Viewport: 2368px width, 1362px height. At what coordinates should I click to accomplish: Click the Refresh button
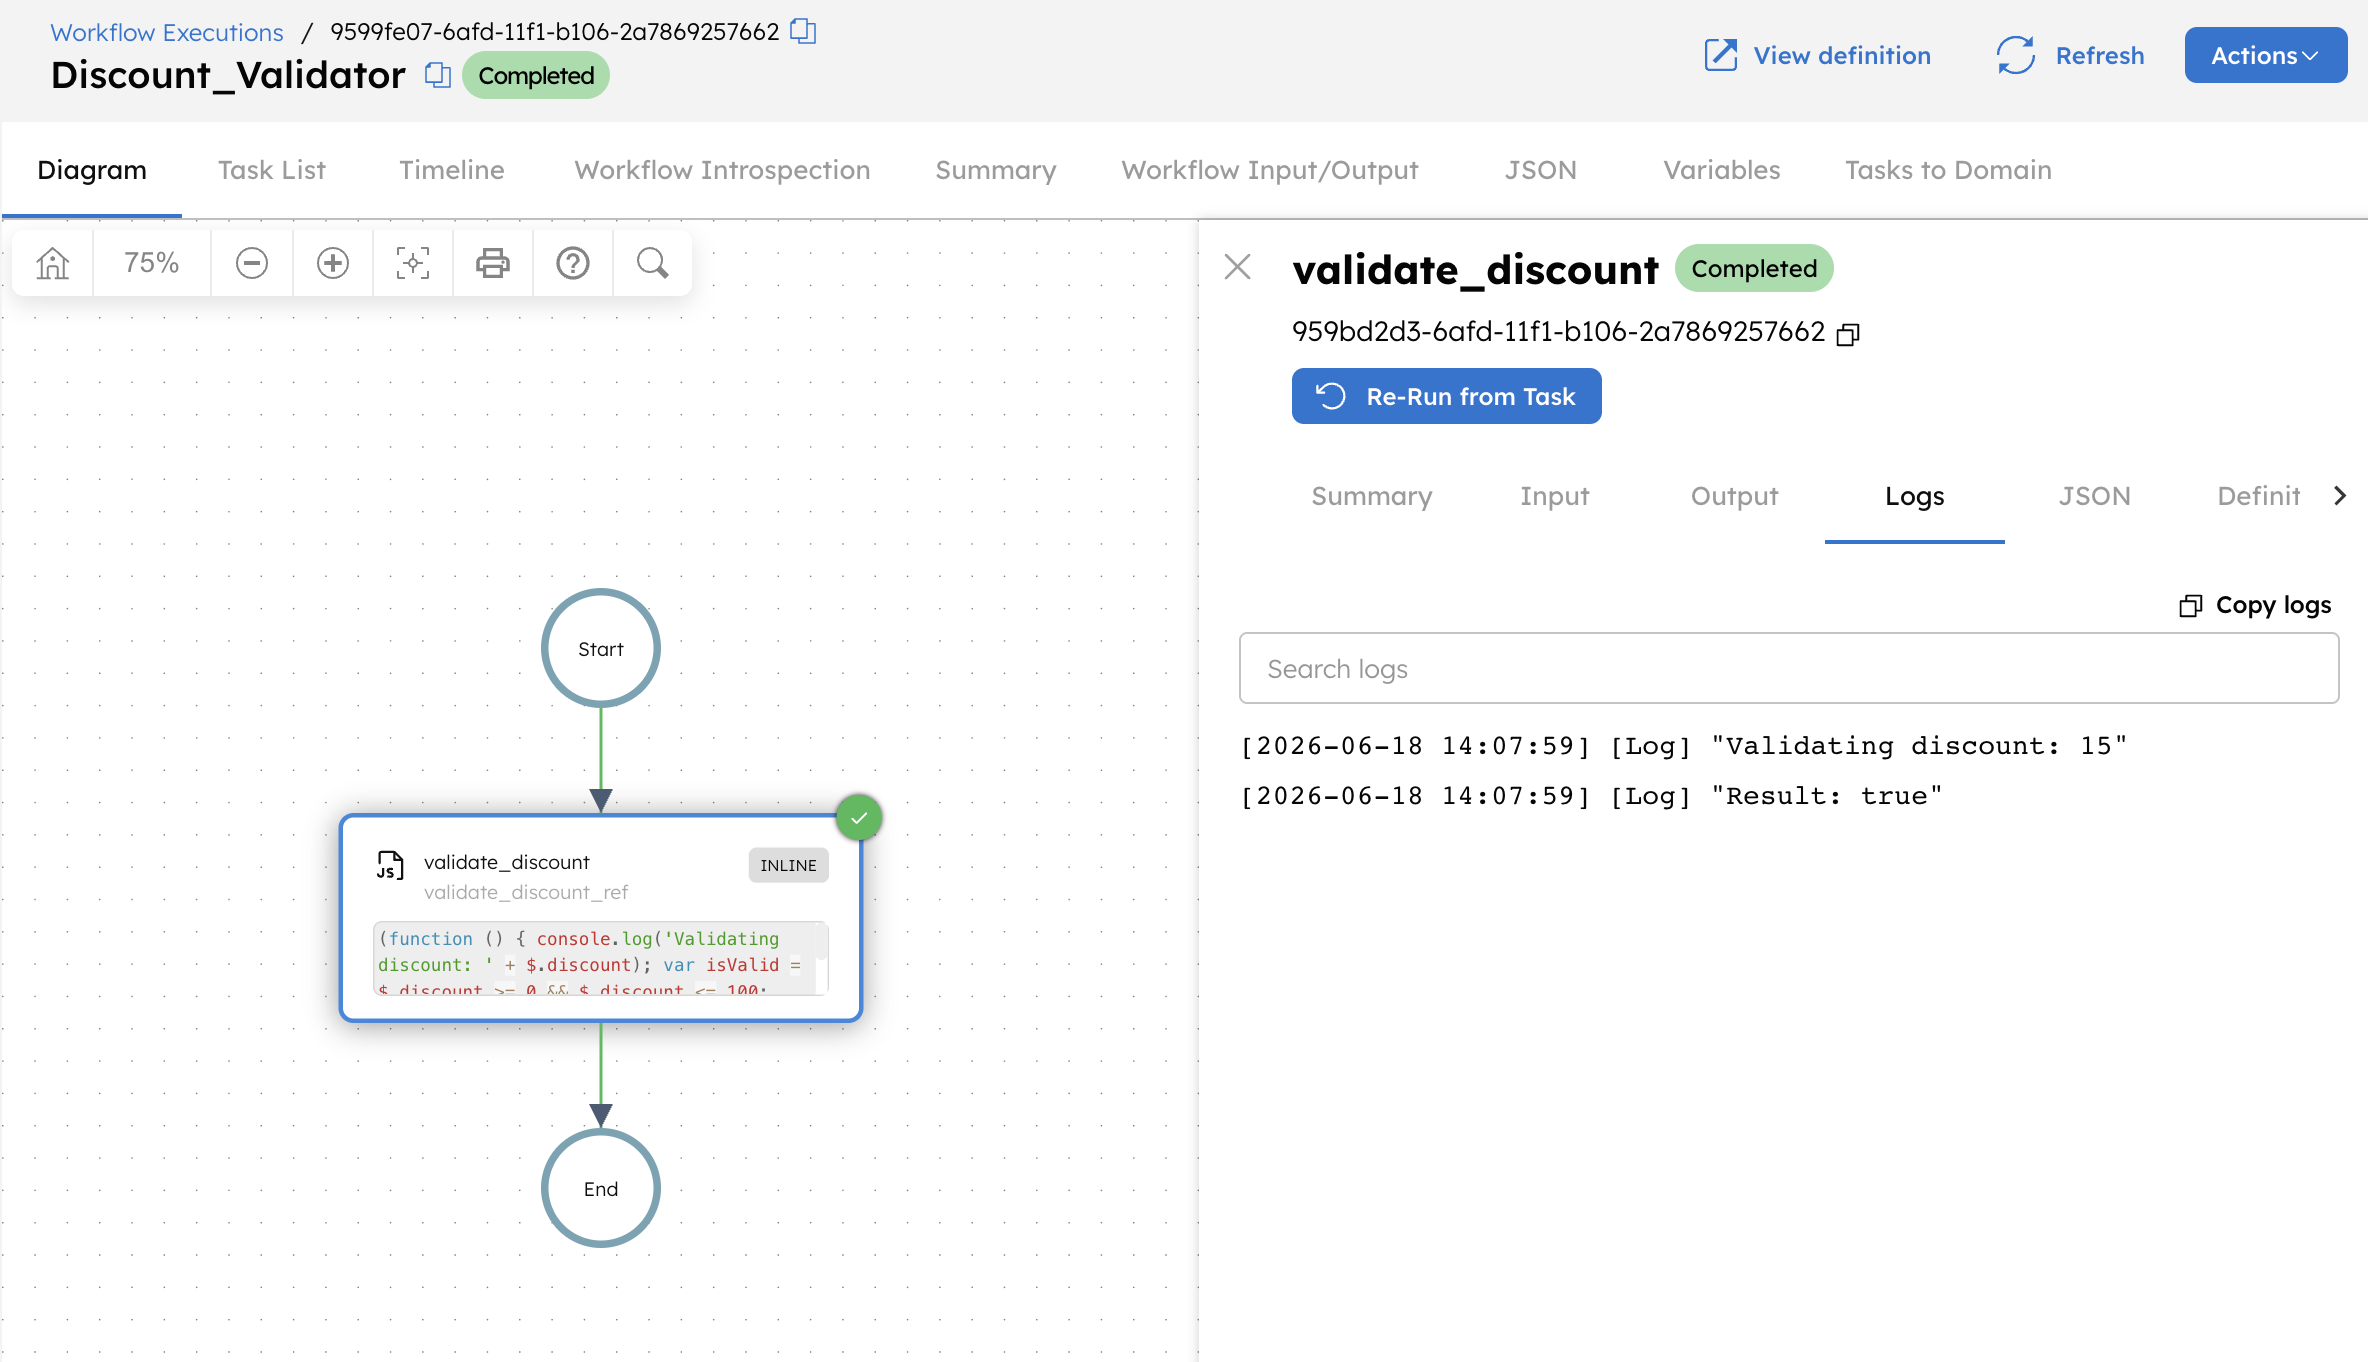point(2070,55)
